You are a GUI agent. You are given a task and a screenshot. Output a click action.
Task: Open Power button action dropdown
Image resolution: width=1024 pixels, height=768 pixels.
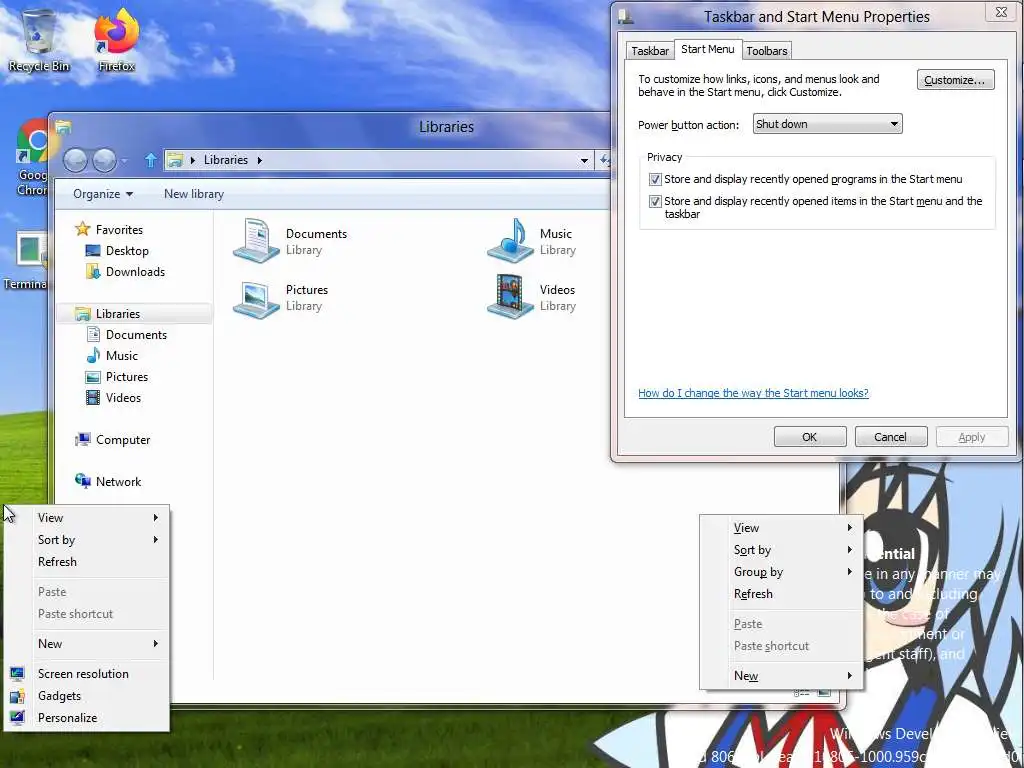pos(827,124)
